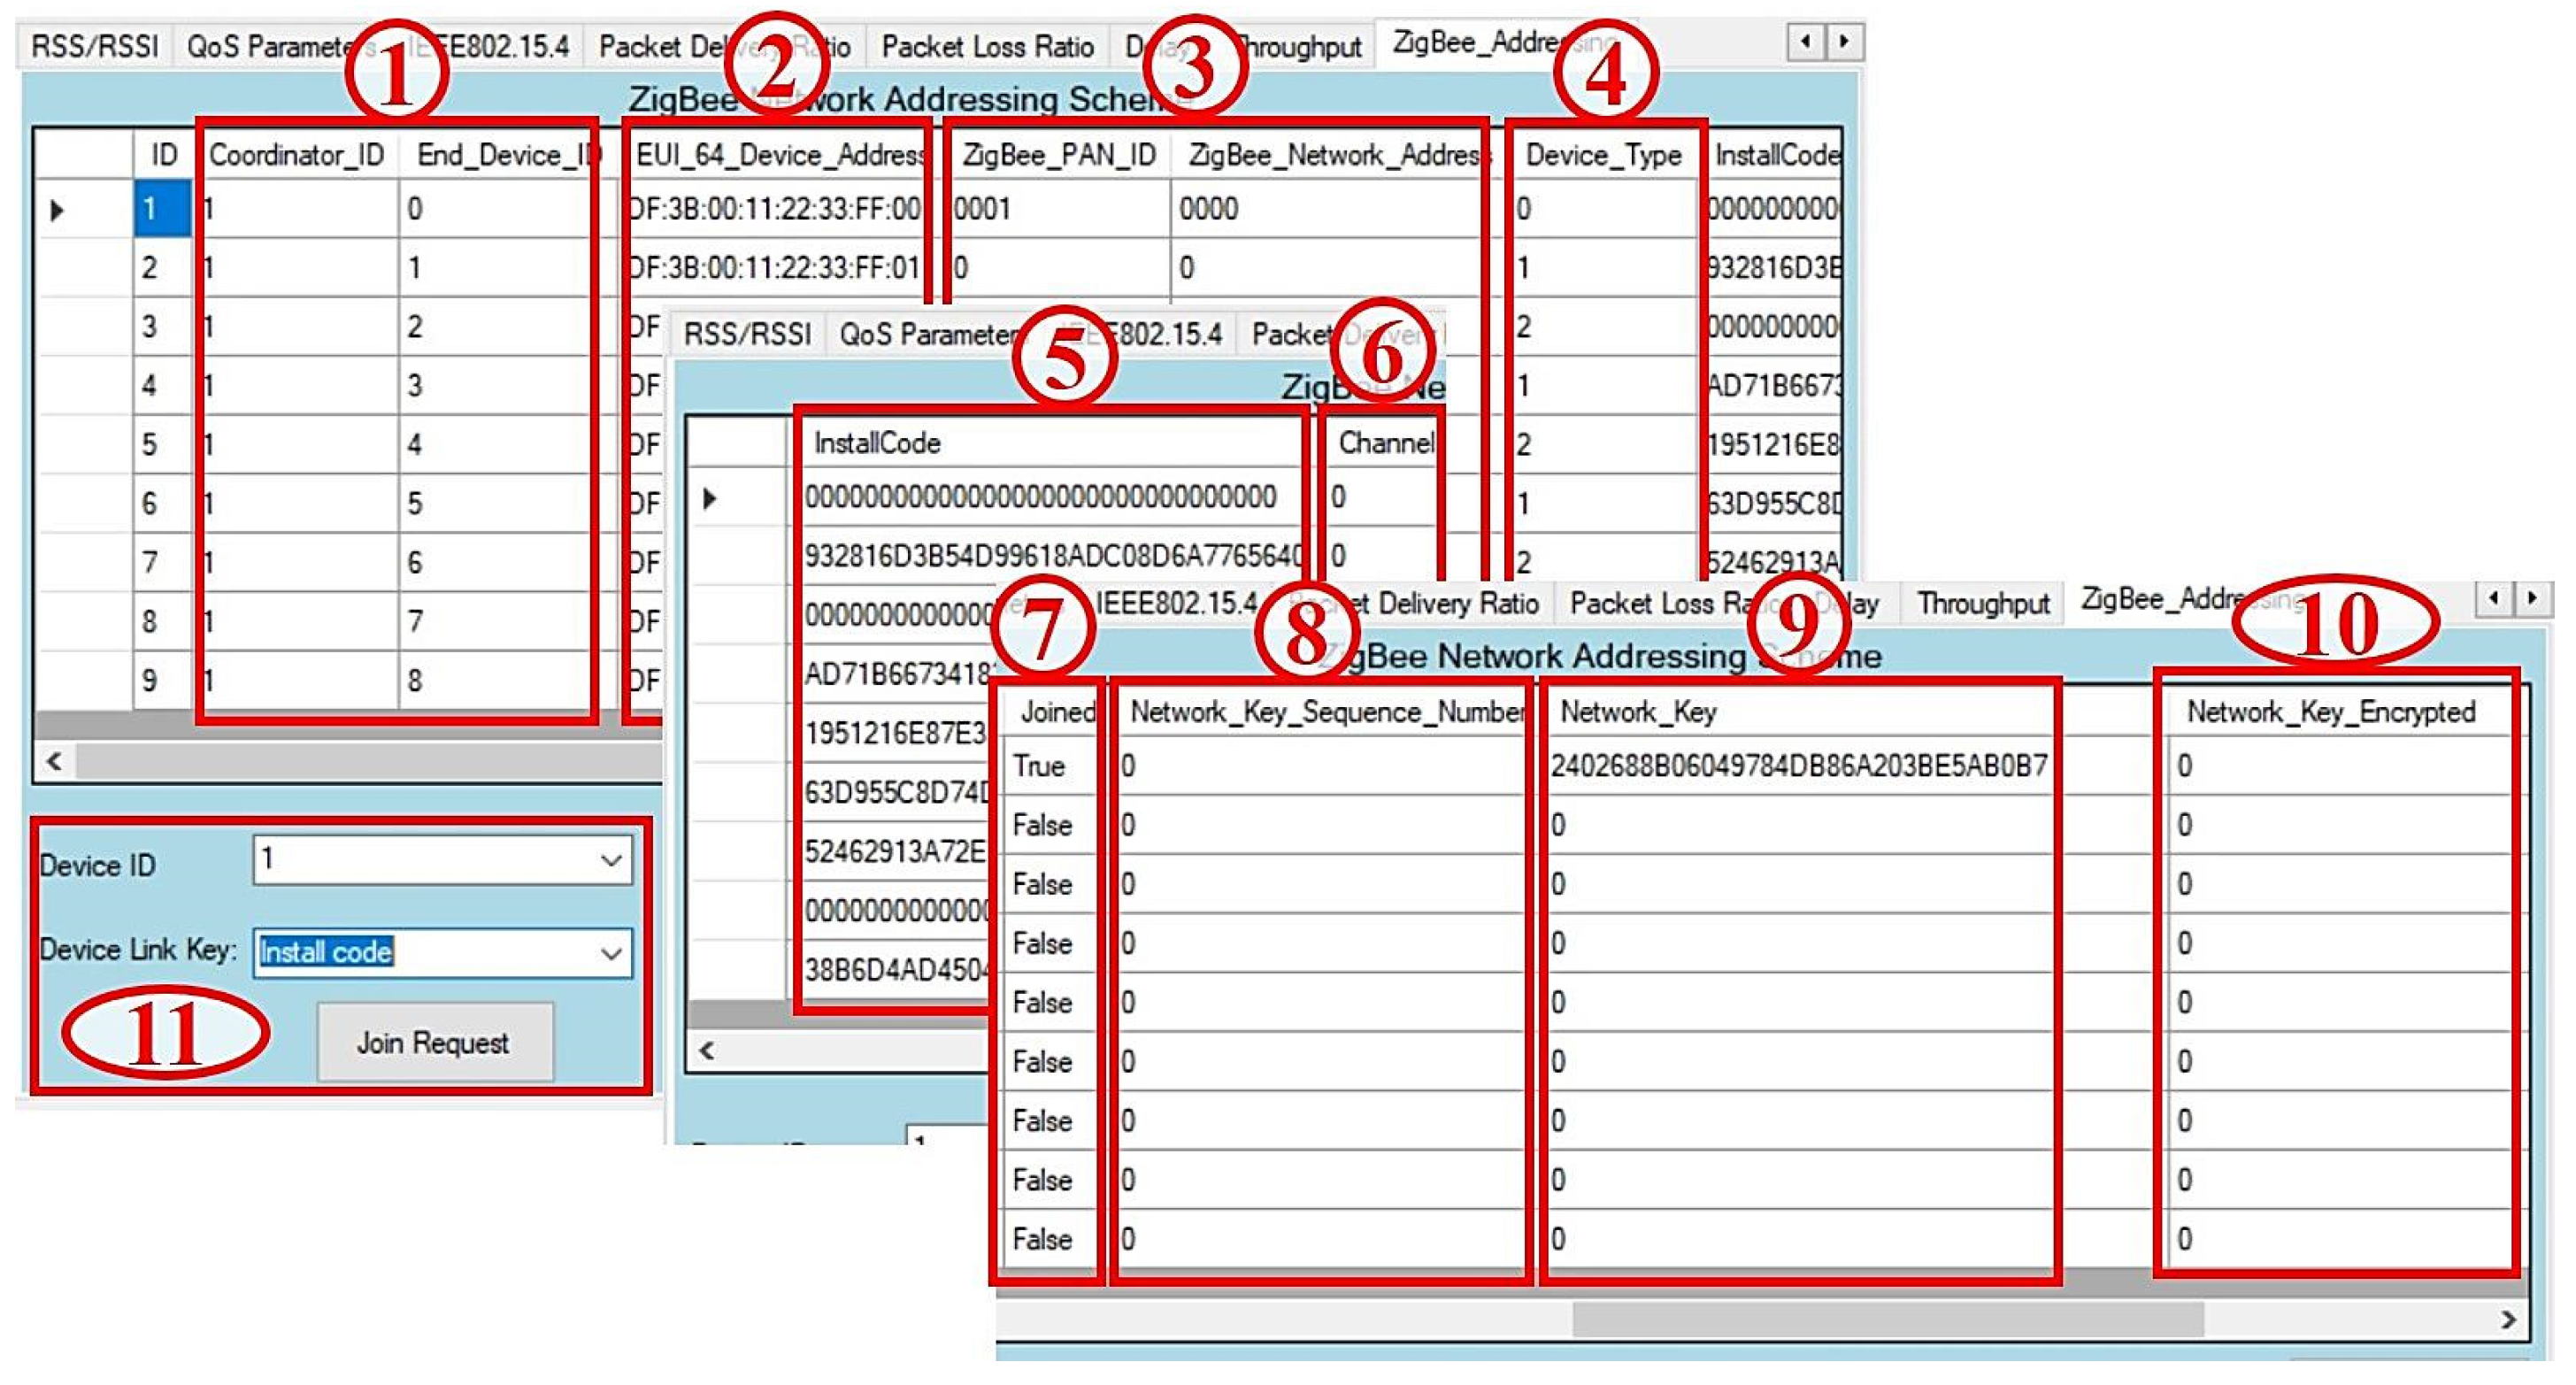Open the Packet Loss Ratio tab at top
Viewport: 2576px width, 1385px height.
[987, 47]
